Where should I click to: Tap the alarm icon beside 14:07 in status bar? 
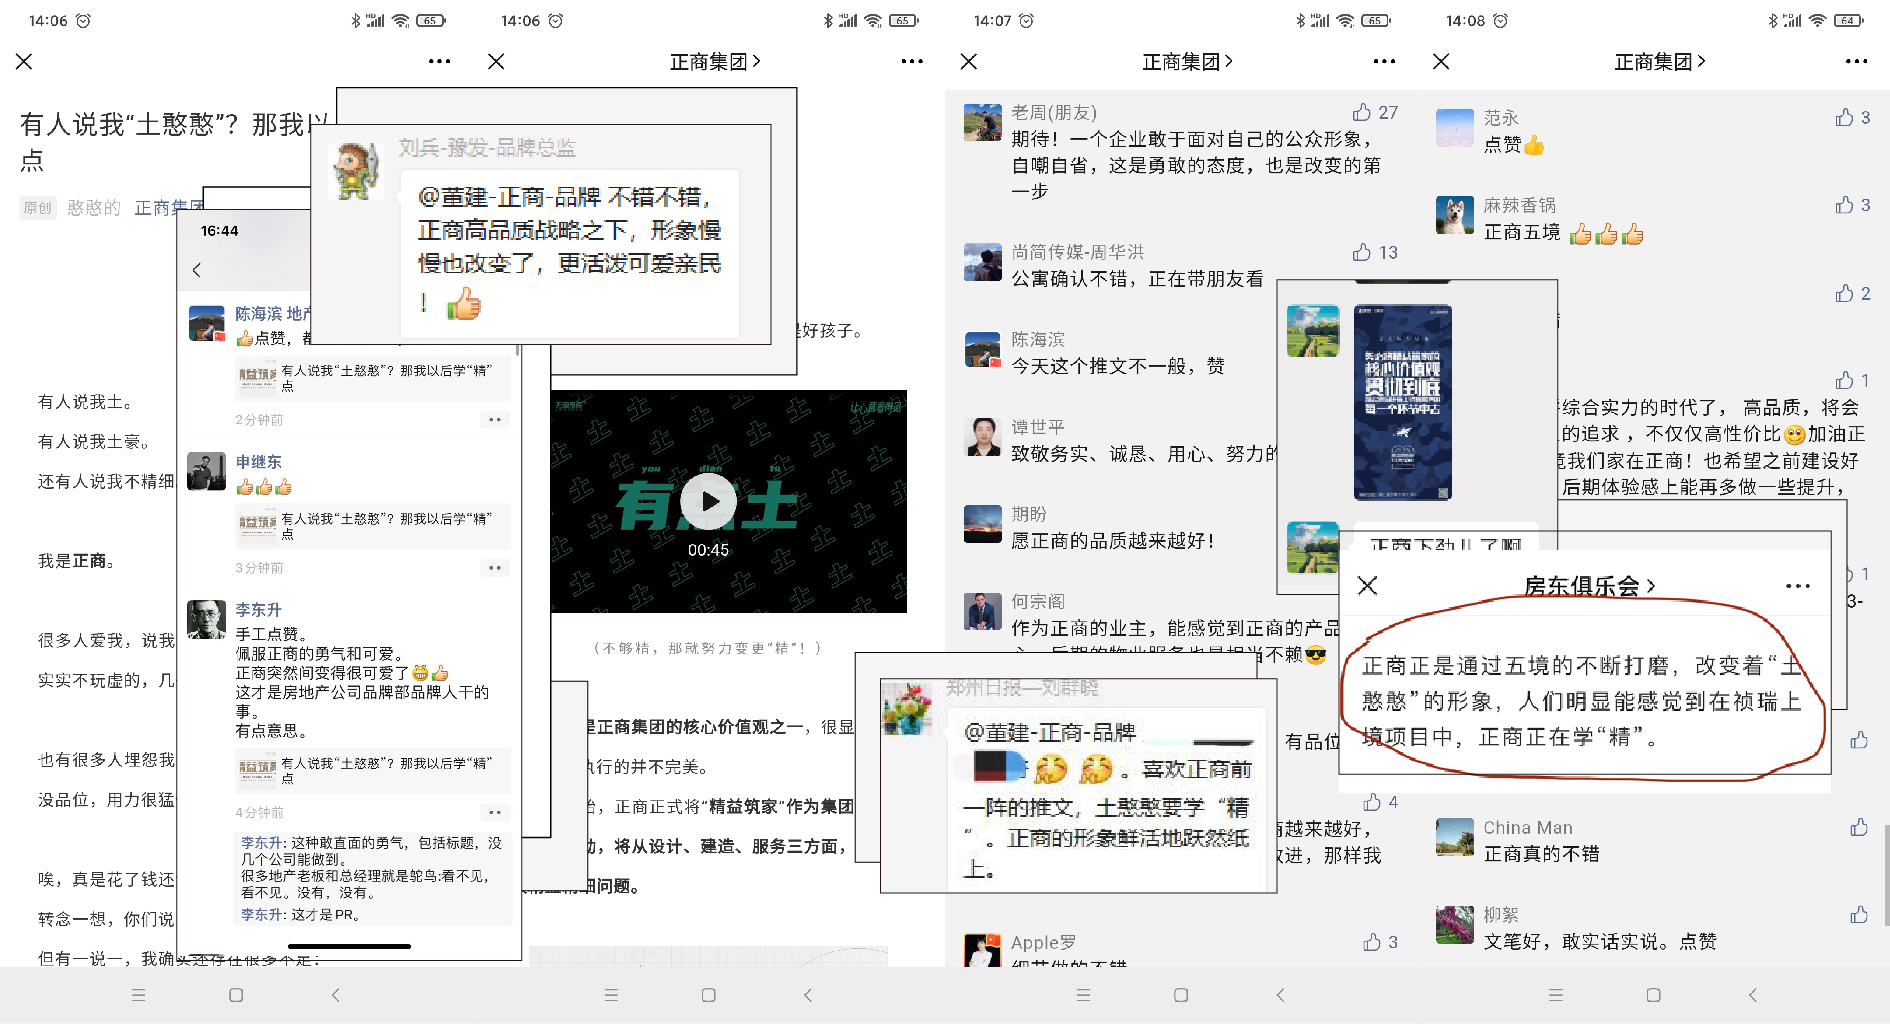(1027, 20)
